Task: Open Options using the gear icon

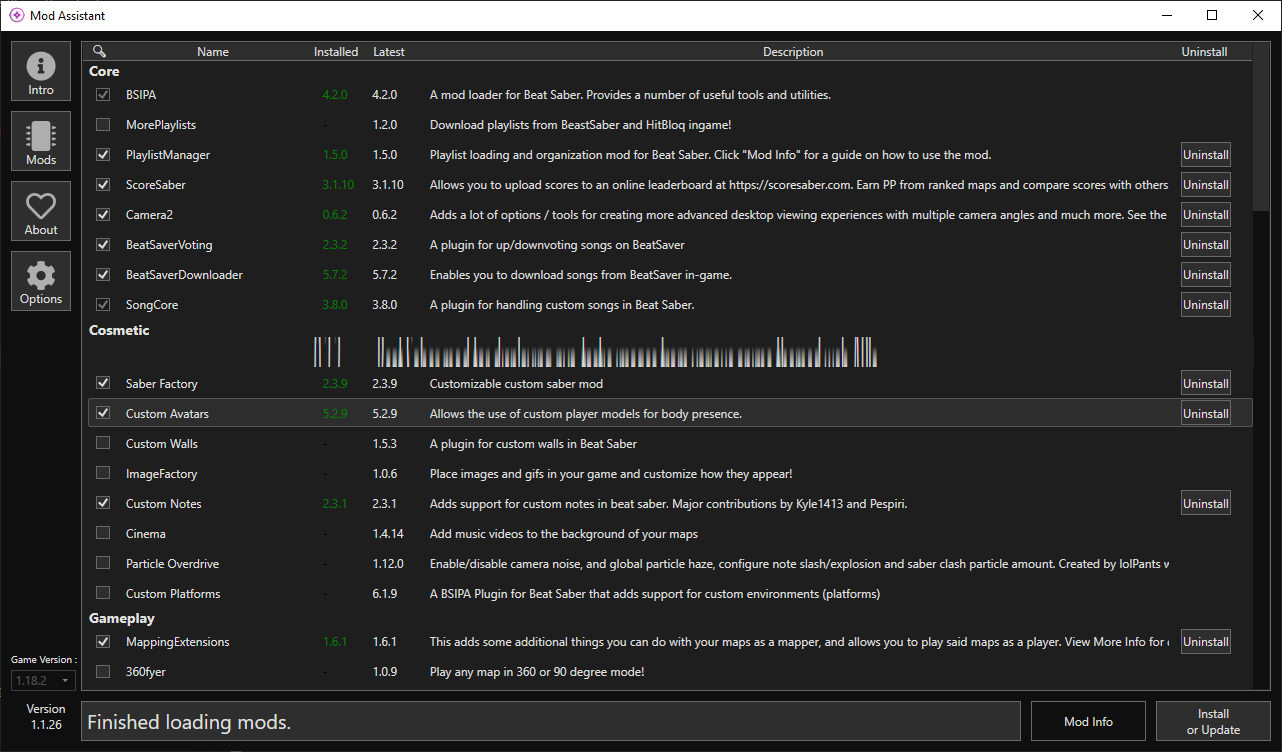Action: point(40,280)
